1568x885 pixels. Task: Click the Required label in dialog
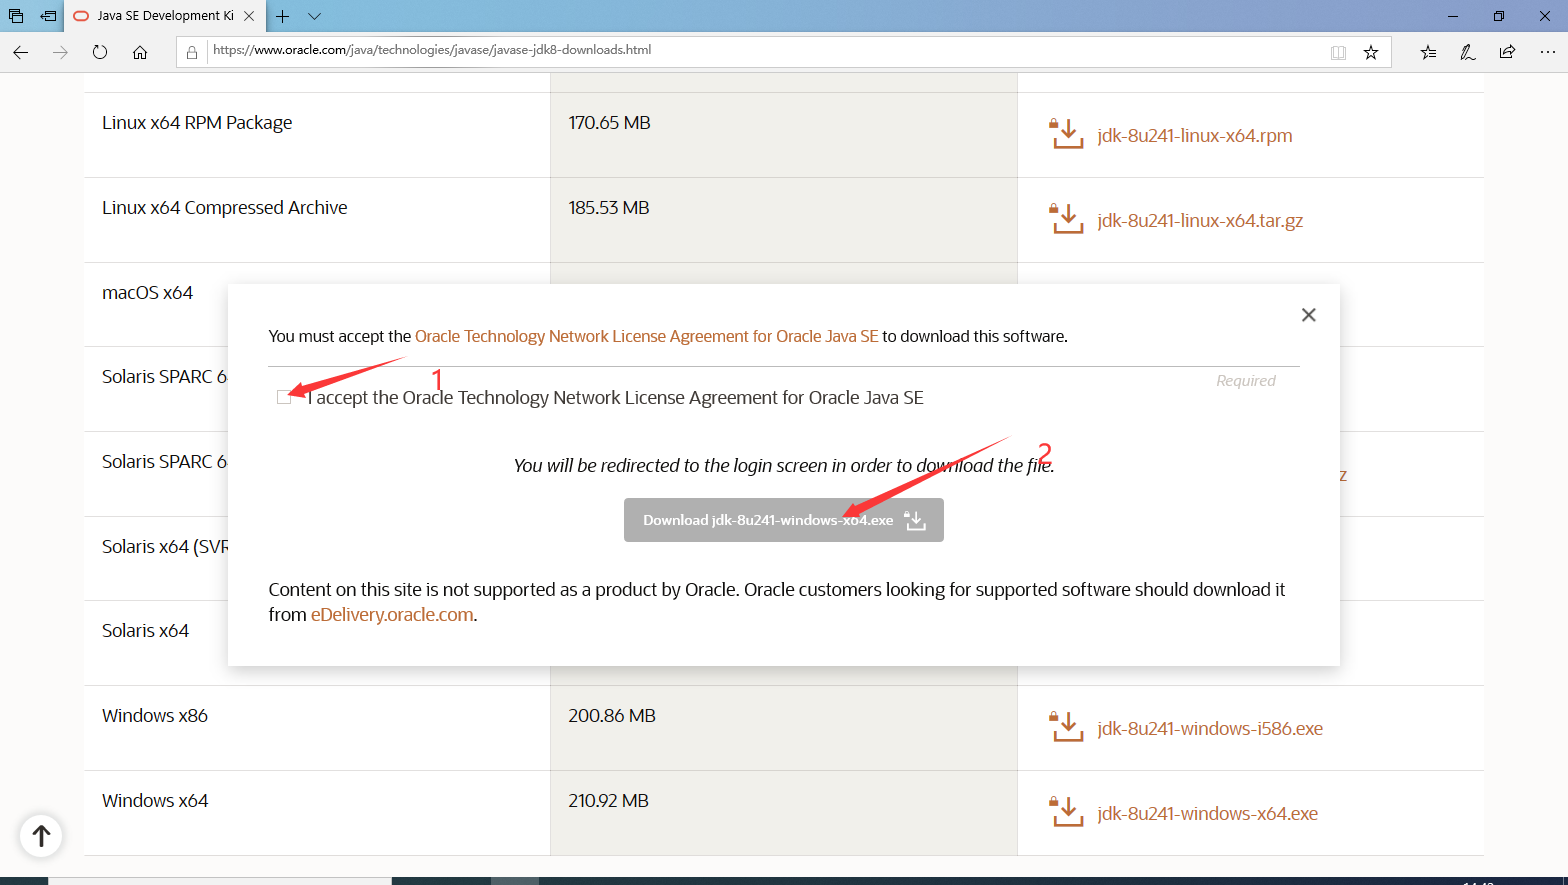pyautogui.click(x=1246, y=381)
